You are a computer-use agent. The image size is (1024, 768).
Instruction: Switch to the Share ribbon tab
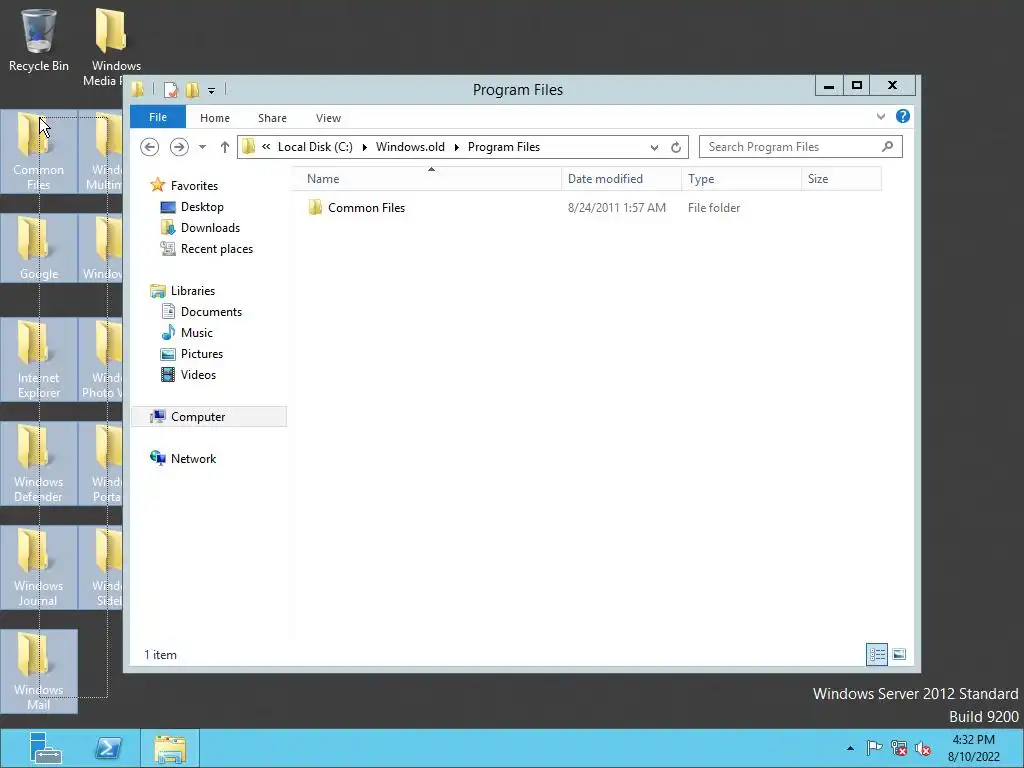(272, 118)
